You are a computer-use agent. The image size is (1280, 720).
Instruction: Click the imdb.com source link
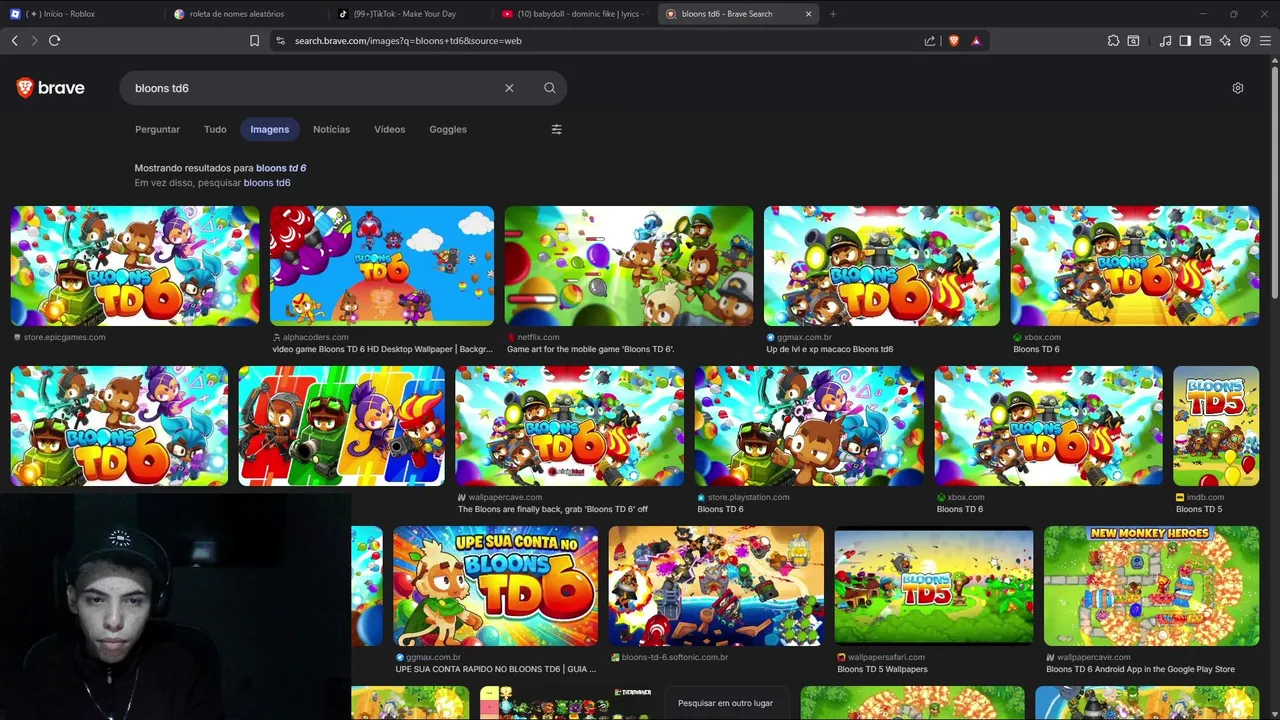[x=1204, y=498]
